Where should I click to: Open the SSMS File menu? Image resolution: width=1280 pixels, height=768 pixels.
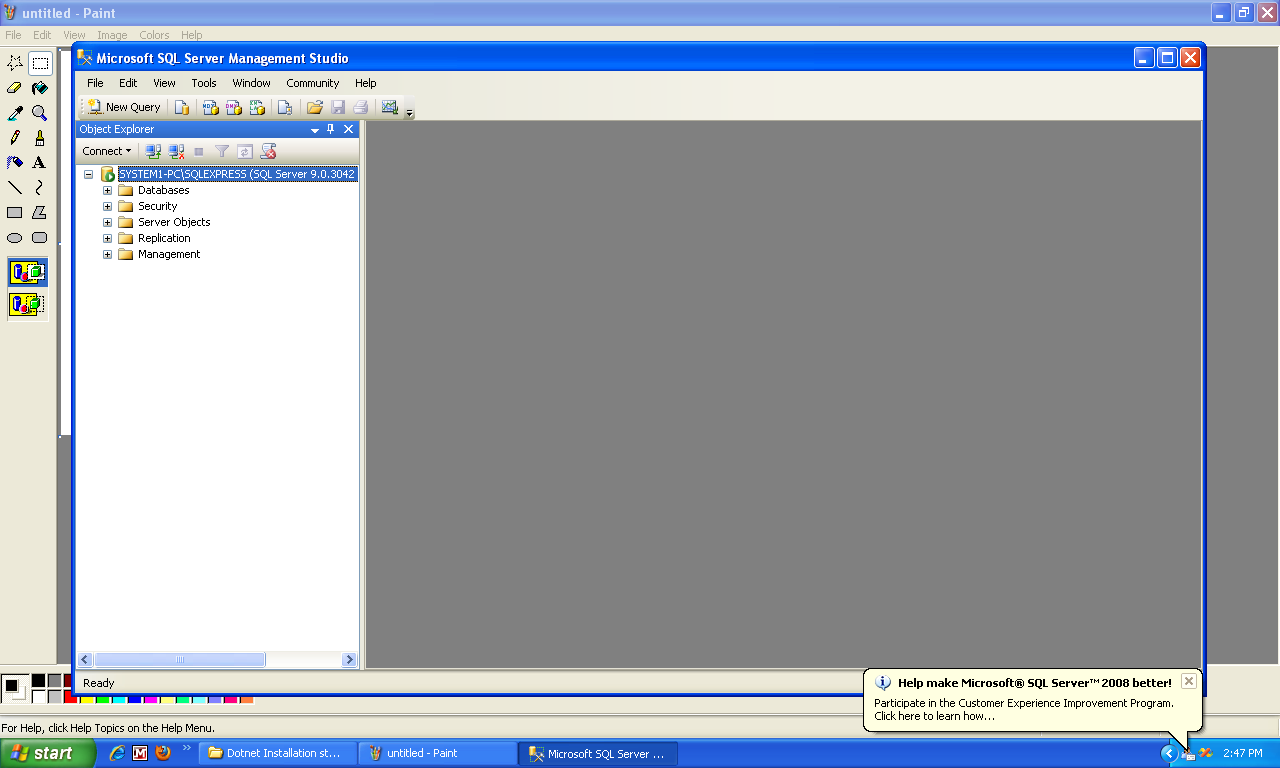[x=95, y=83]
